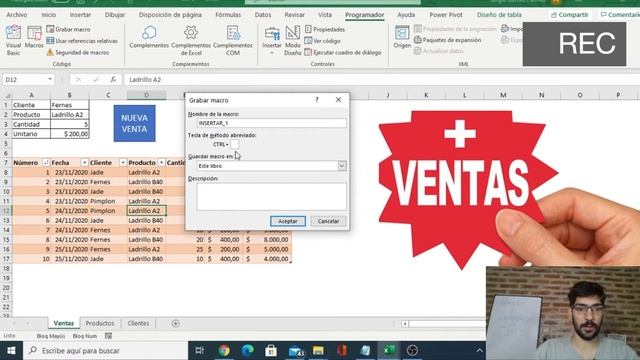Image resolution: width=640 pixels, height=360 pixels.
Task: Open OBS Studio from taskbar
Action: pos(412,351)
